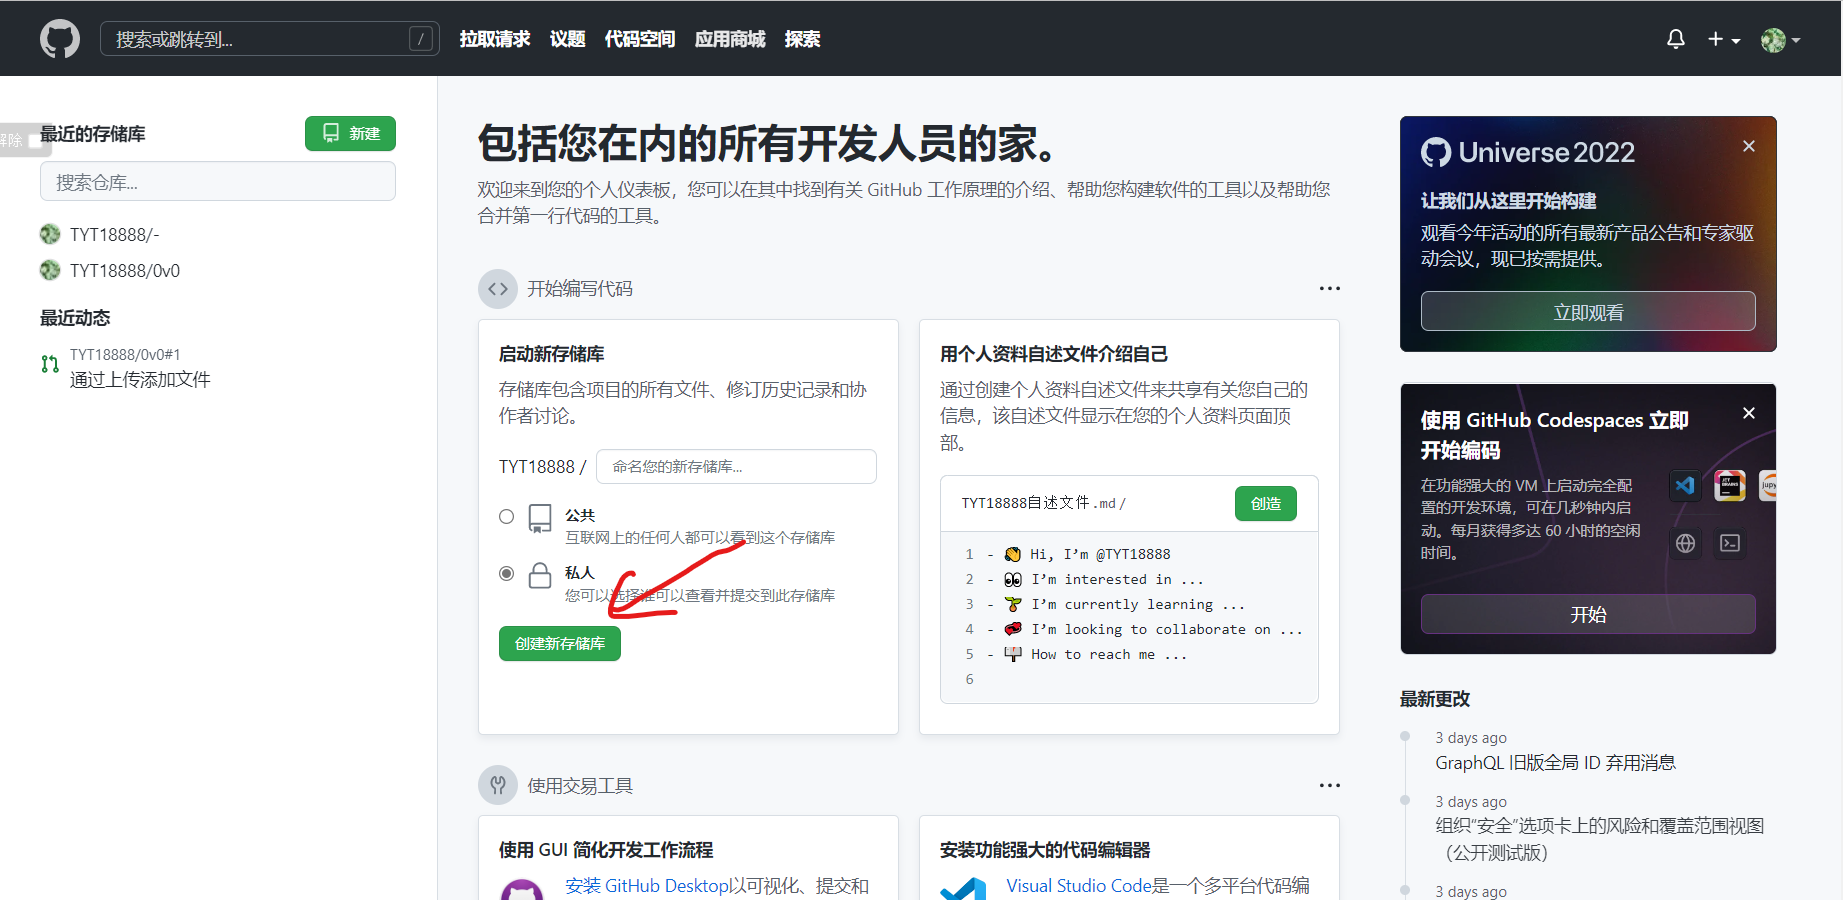The image size is (1843, 900).
Task: Click the avatar beside TYT18888/-
Action: point(50,234)
